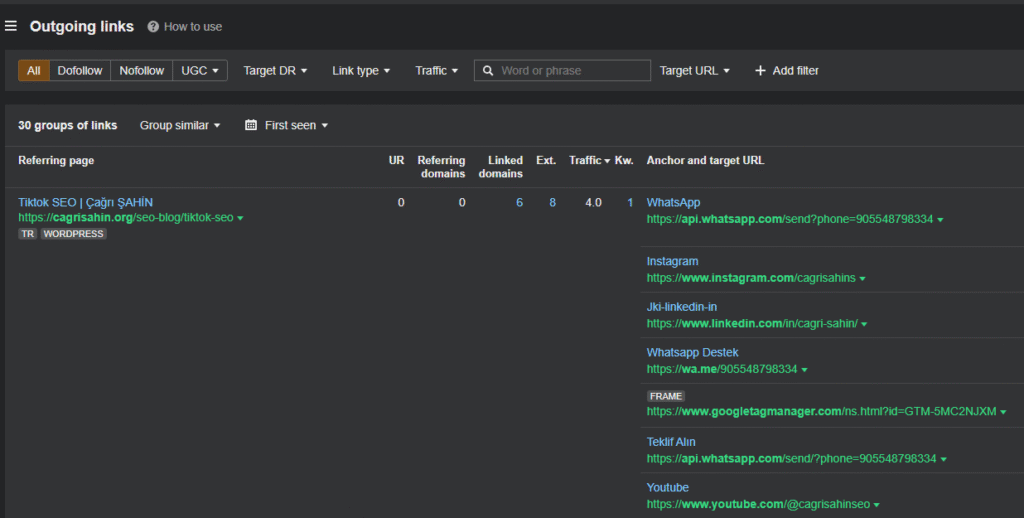This screenshot has width=1024, height=518.
Task: Open the WhatsApp anchor link
Action: (673, 202)
